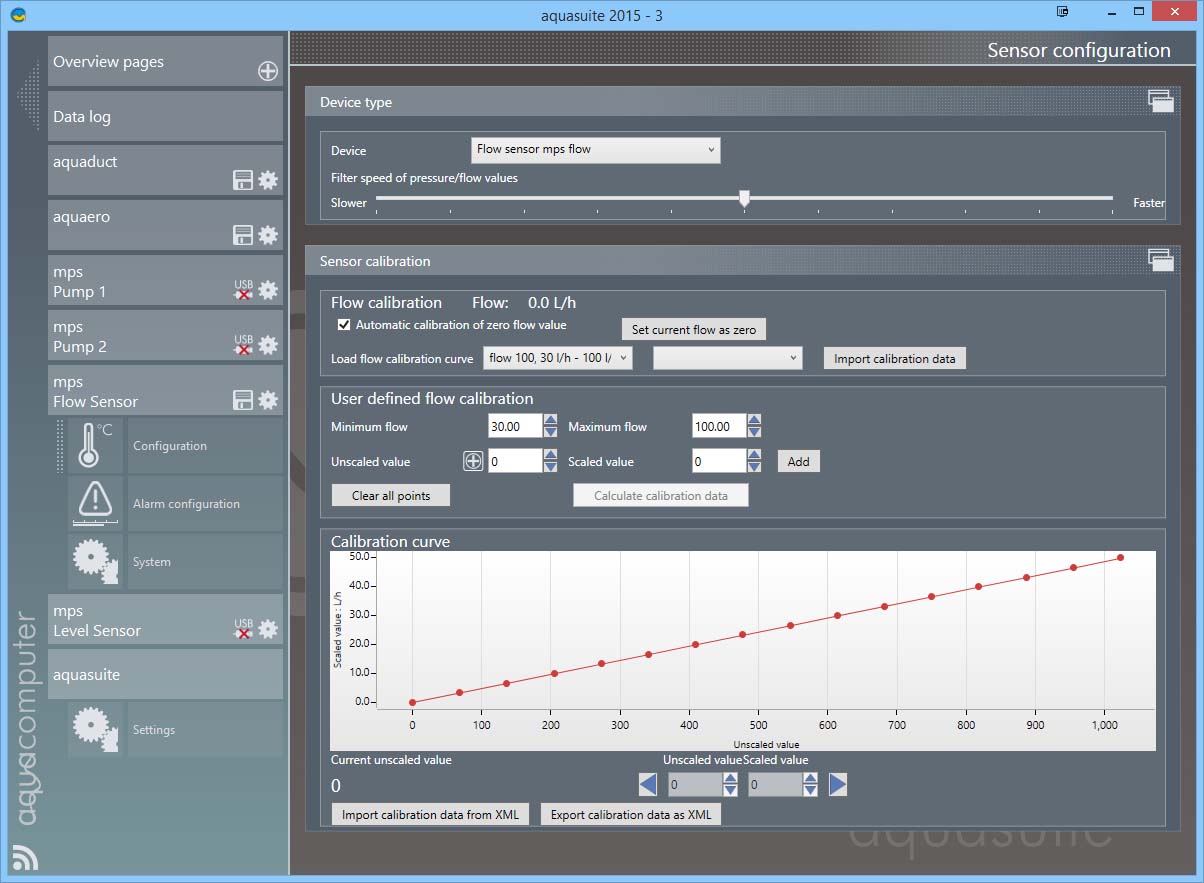Click the Add button
The width and height of the screenshot is (1204, 883).
click(799, 461)
